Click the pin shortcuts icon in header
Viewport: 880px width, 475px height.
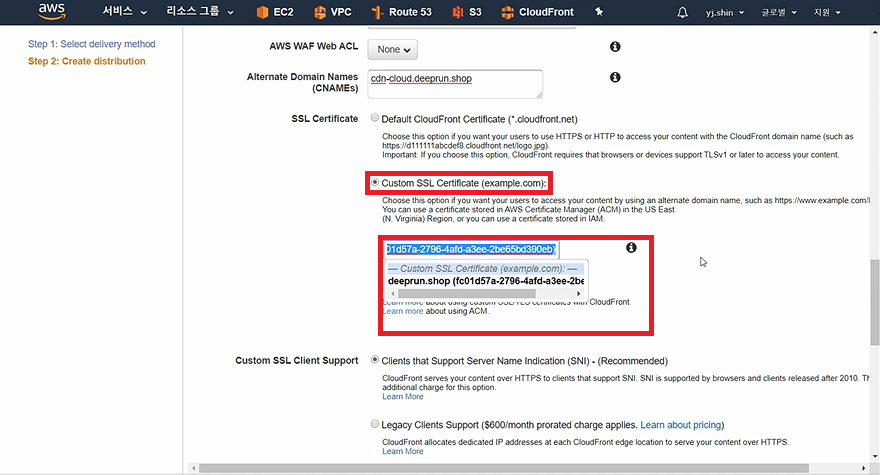(599, 12)
